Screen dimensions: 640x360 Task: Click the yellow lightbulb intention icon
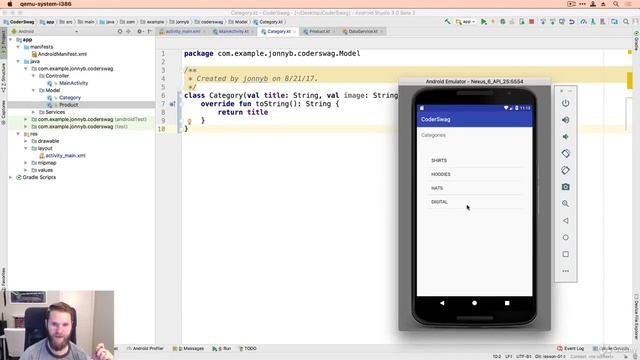tap(189, 121)
